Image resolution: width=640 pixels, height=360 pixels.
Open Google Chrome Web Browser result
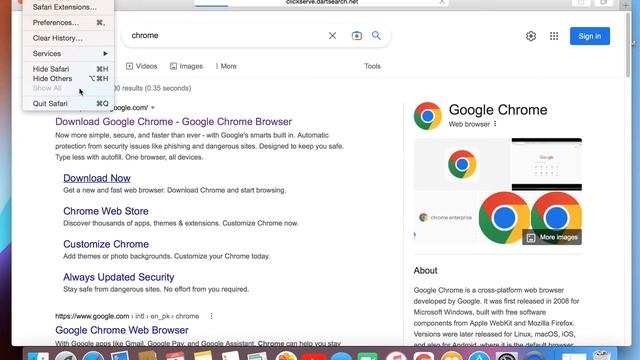click(122, 330)
